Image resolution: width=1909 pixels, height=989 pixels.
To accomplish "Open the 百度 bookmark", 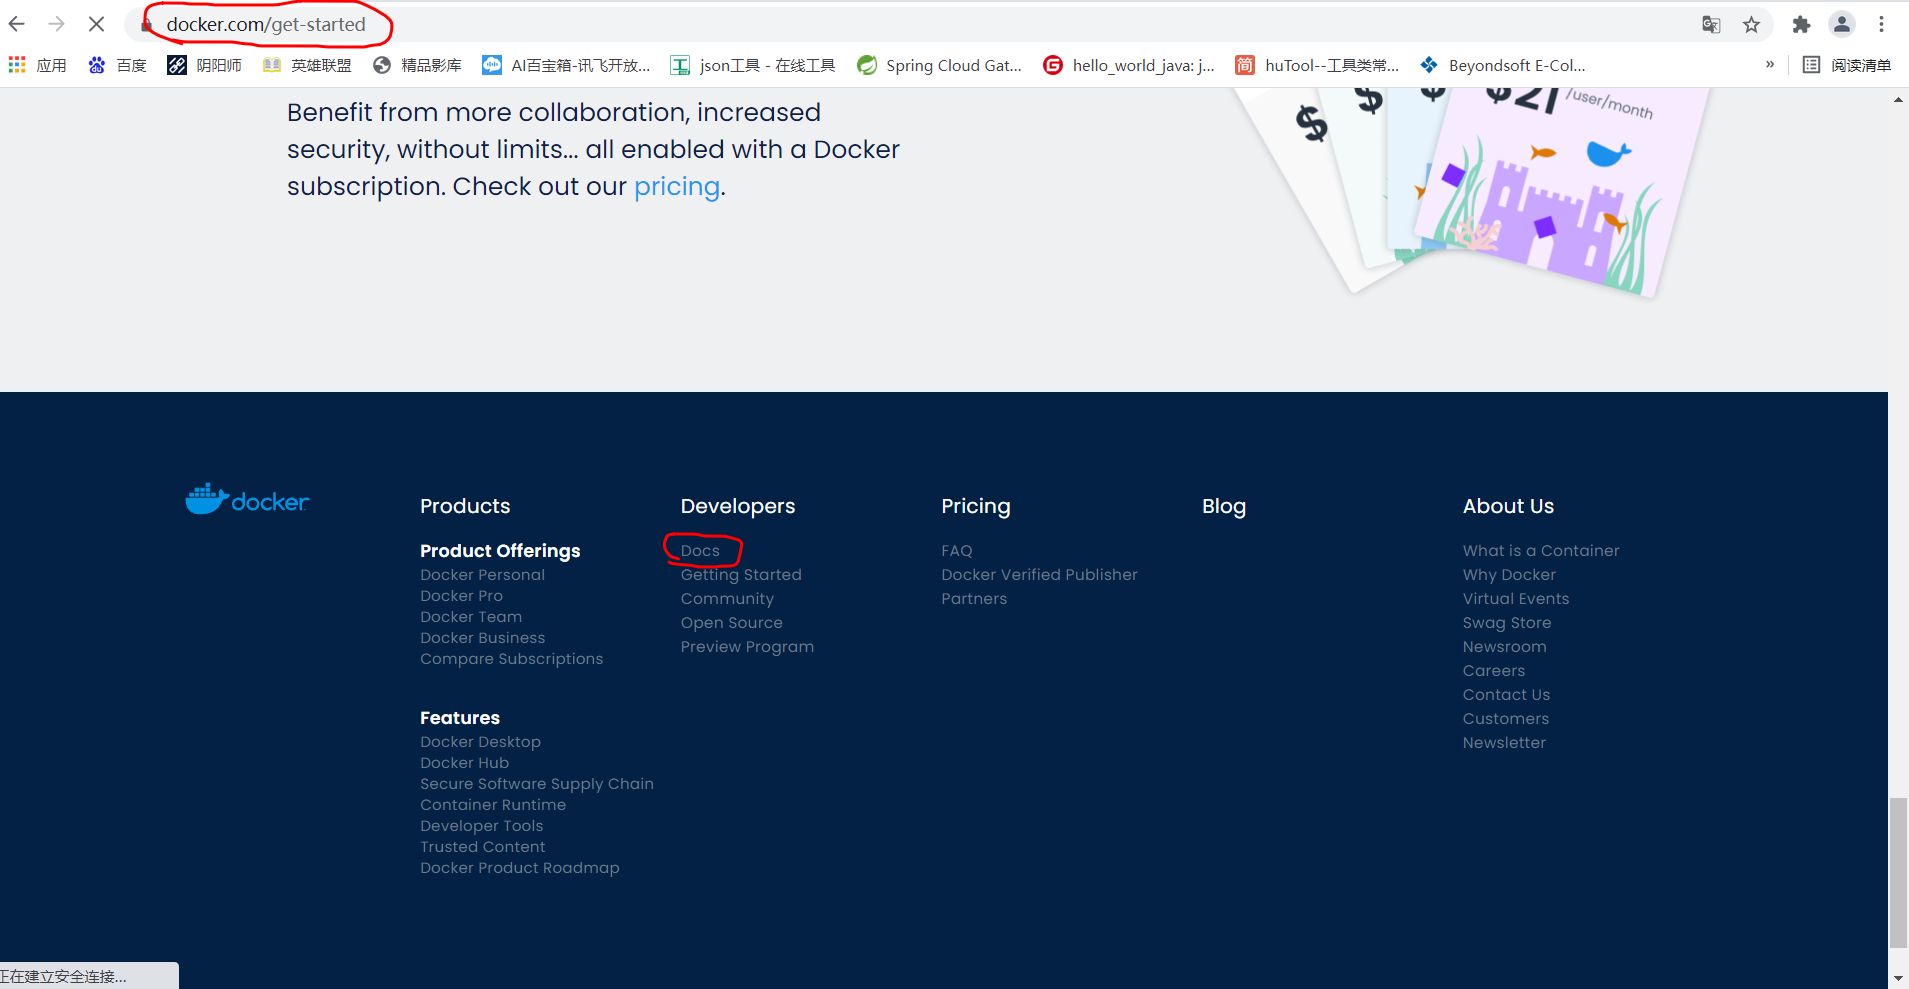I will (117, 65).
